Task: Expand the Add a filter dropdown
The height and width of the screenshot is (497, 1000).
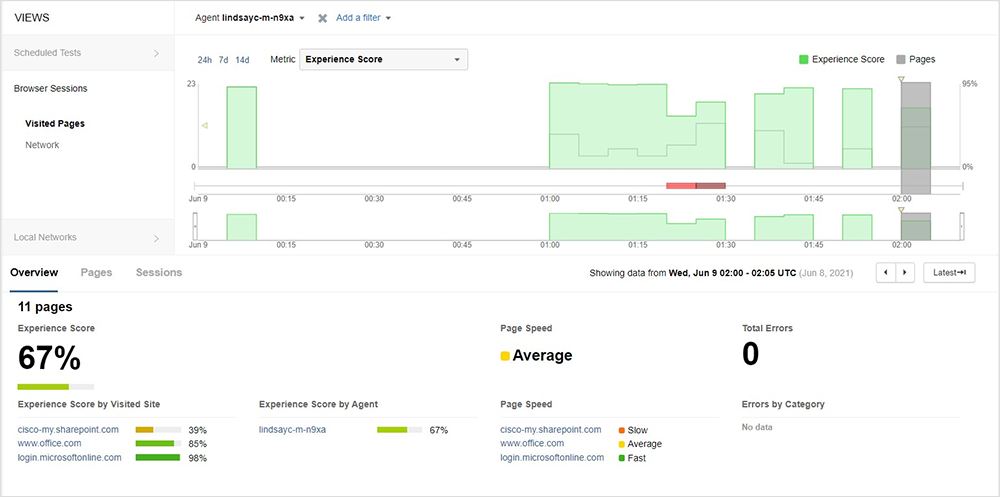Action: tap(363, 18)
